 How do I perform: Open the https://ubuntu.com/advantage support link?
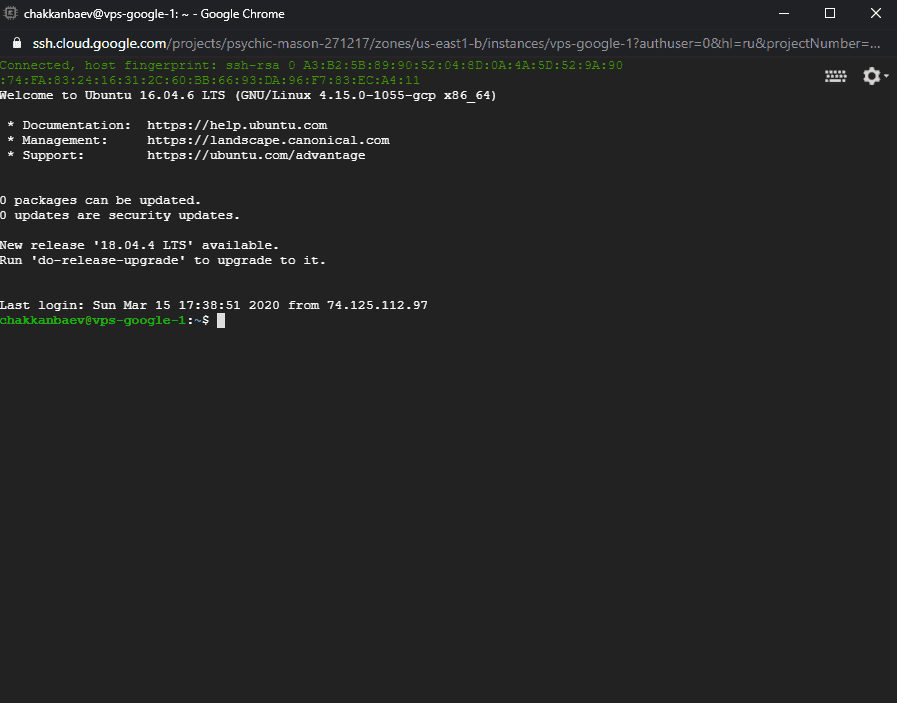255,155
